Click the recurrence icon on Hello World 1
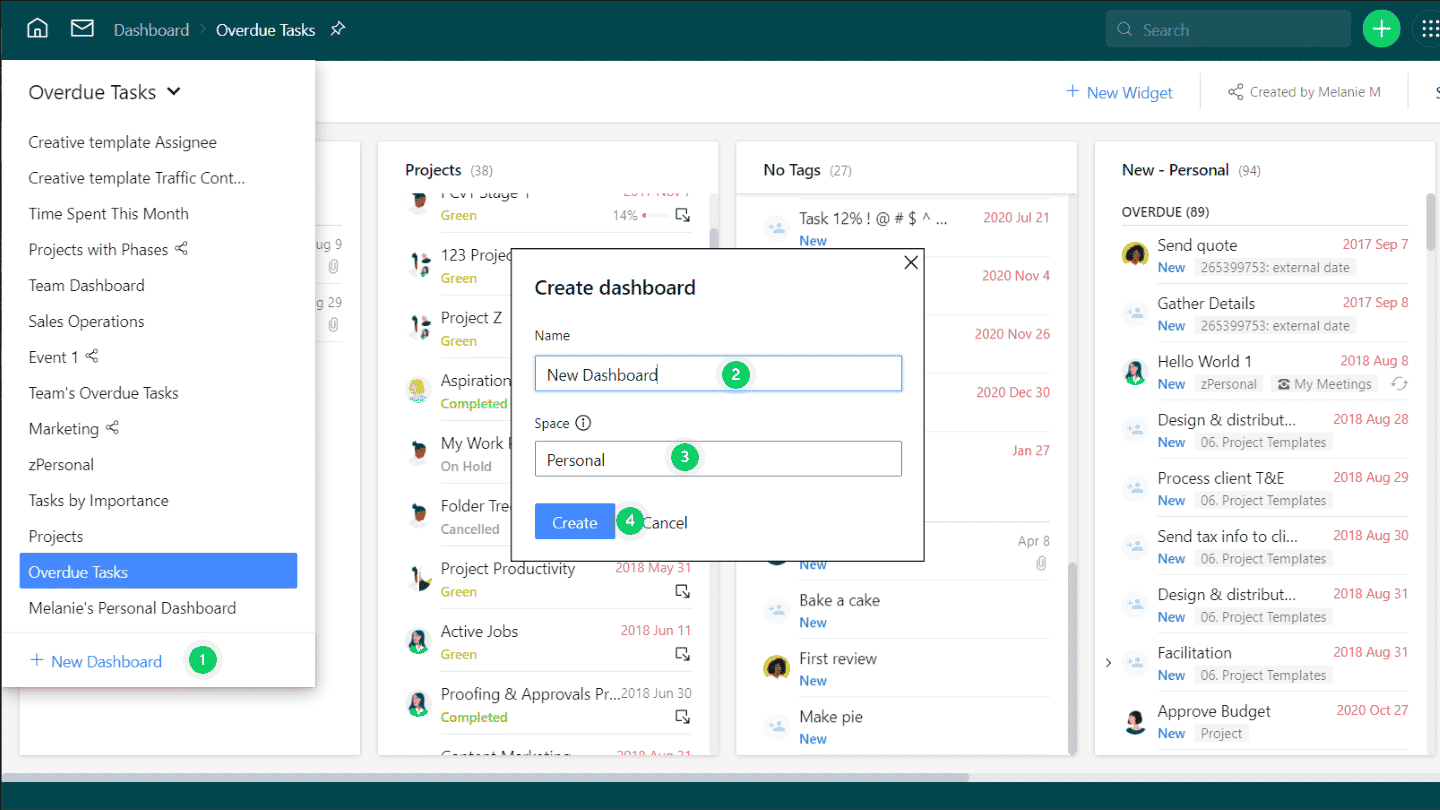1440x810 pixels. [x=1399, y=384]
